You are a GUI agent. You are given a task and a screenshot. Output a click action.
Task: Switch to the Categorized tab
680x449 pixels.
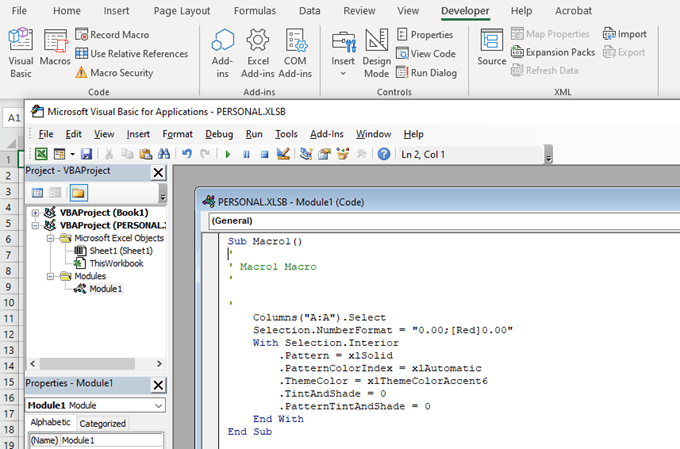tap(102, 423)
